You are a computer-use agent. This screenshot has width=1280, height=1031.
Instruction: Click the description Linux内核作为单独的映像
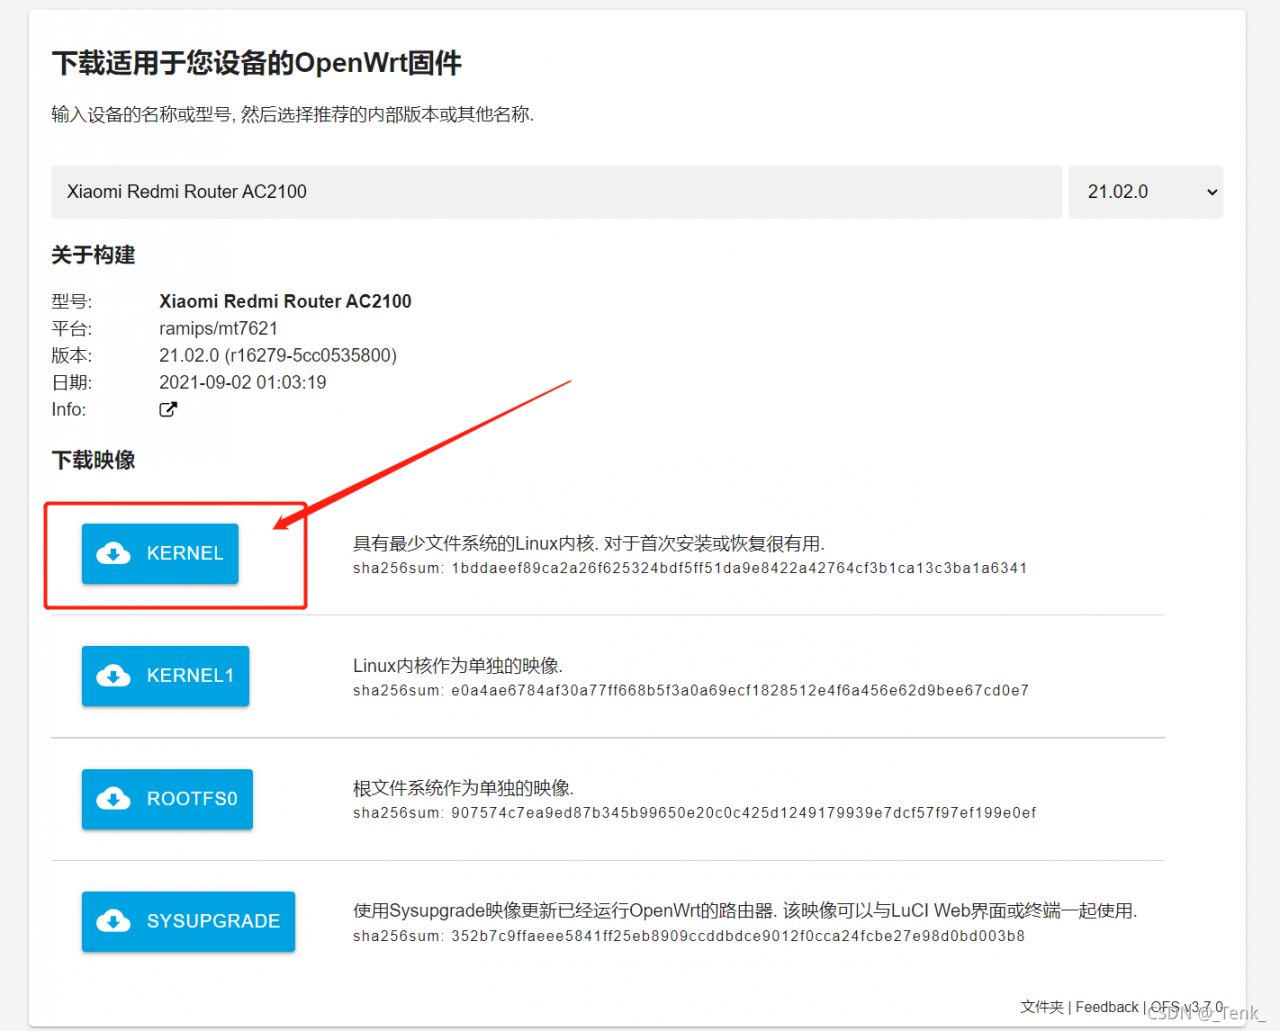coord(458,666)
